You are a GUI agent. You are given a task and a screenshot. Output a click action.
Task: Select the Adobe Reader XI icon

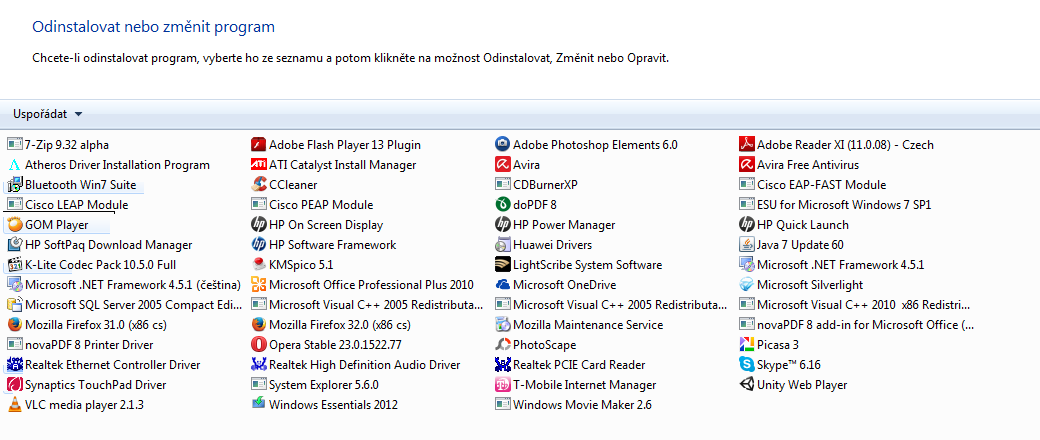[747, 145]
